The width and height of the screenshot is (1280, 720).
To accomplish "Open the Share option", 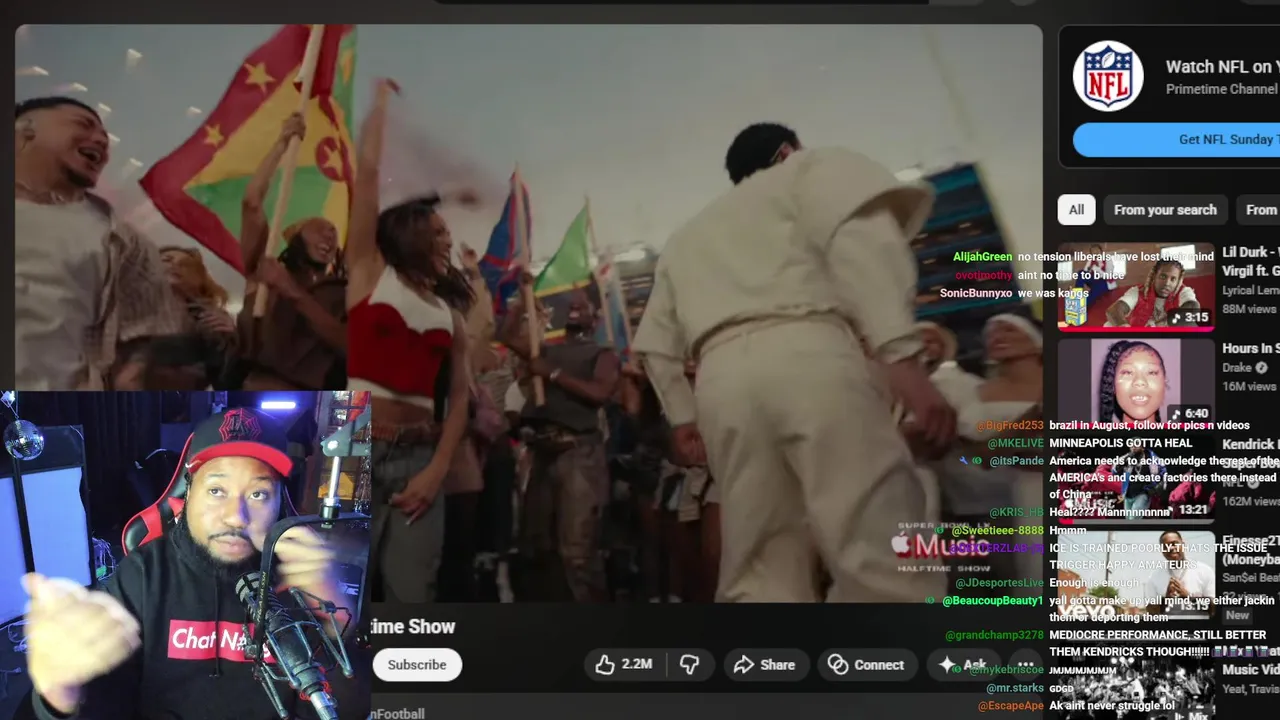I will click(x=764, y=665).
